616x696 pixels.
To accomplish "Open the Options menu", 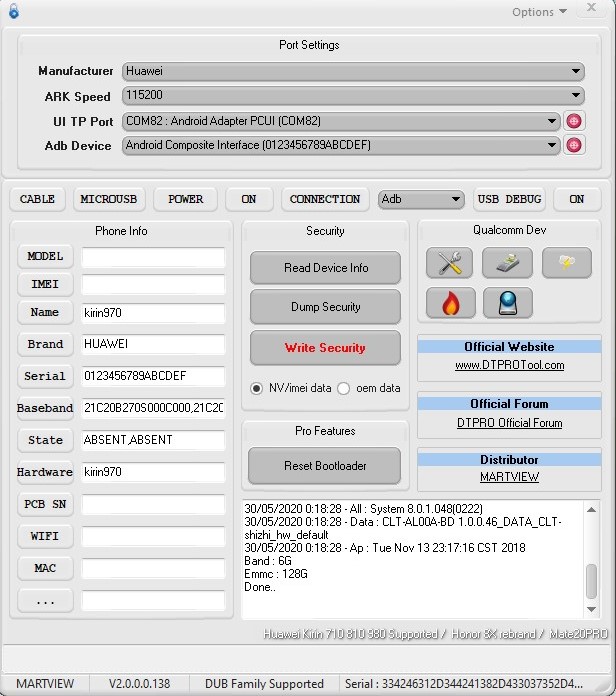I will pyautogui.click(x=539, y=12).
